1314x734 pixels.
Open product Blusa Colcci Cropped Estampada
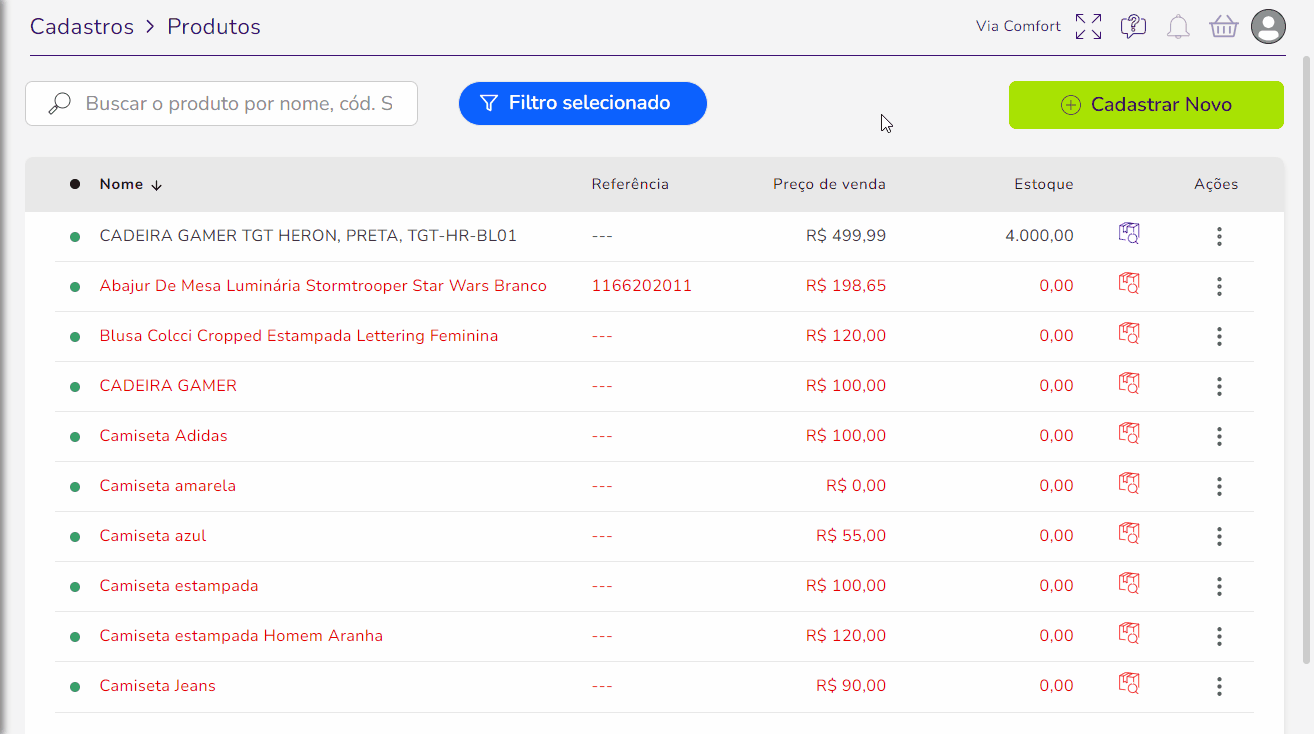click(x=299, y=336)
